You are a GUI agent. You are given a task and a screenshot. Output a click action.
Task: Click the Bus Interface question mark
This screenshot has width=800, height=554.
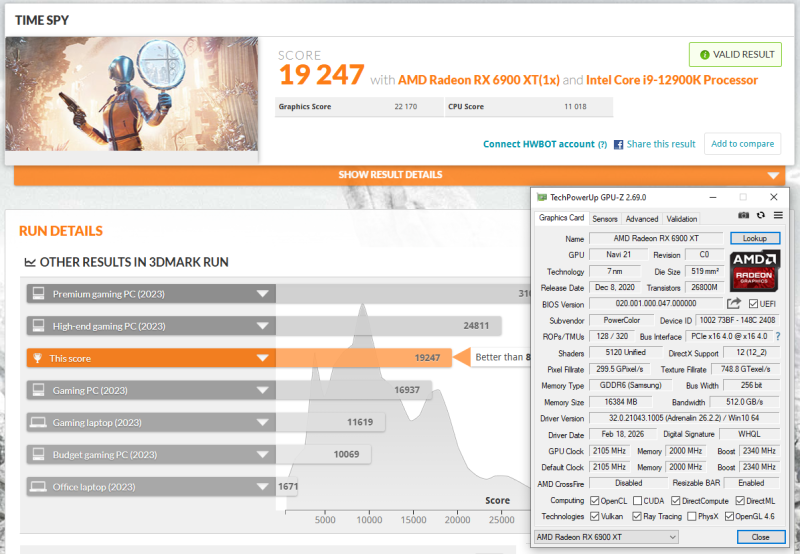(778, 336)
